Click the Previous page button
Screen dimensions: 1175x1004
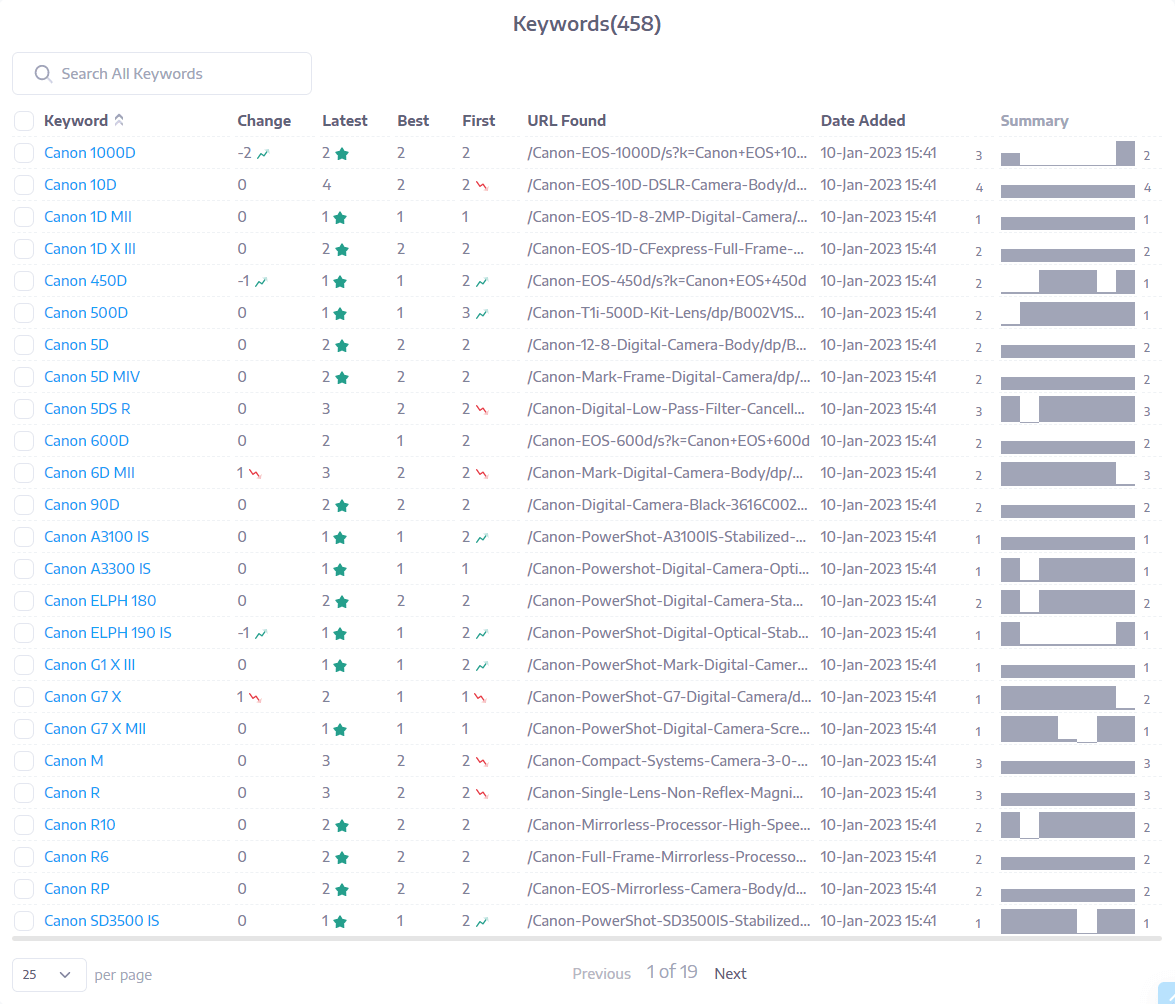(601, 973)
